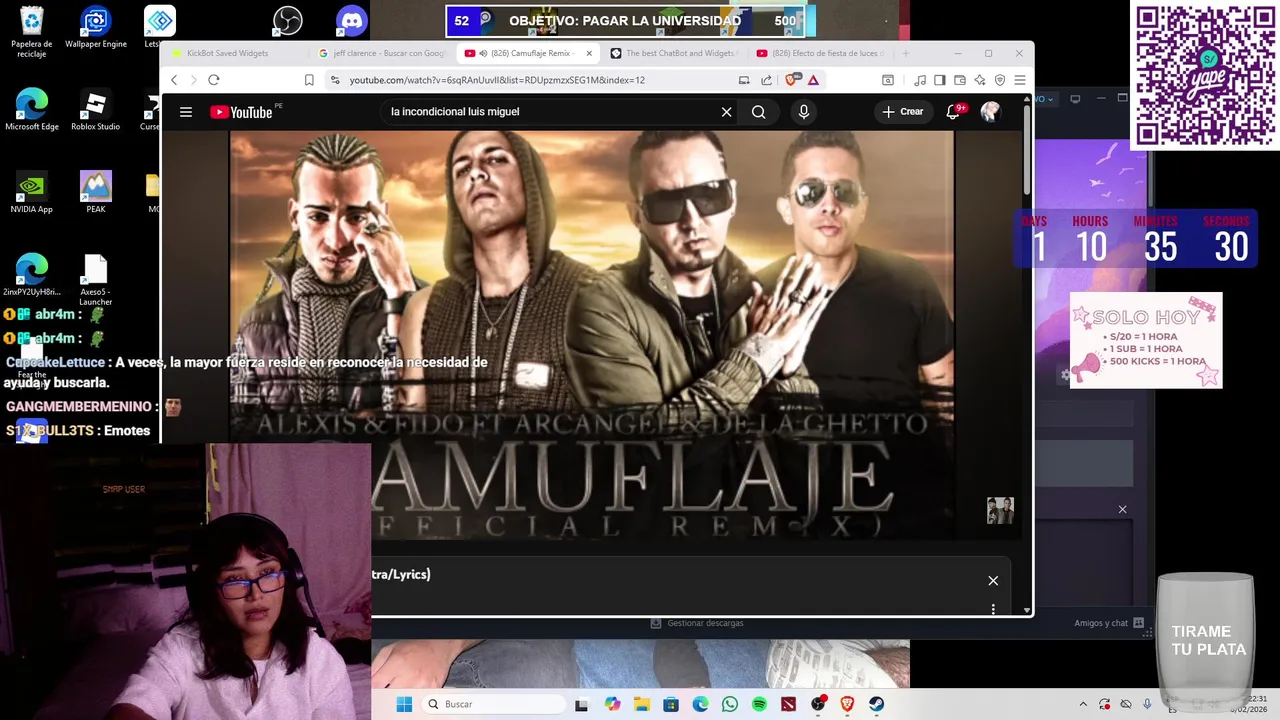This screenshot has width=1280, height=720.
Task: Open Roblox Studio desktop shortcut
Action: coord(96,110)
